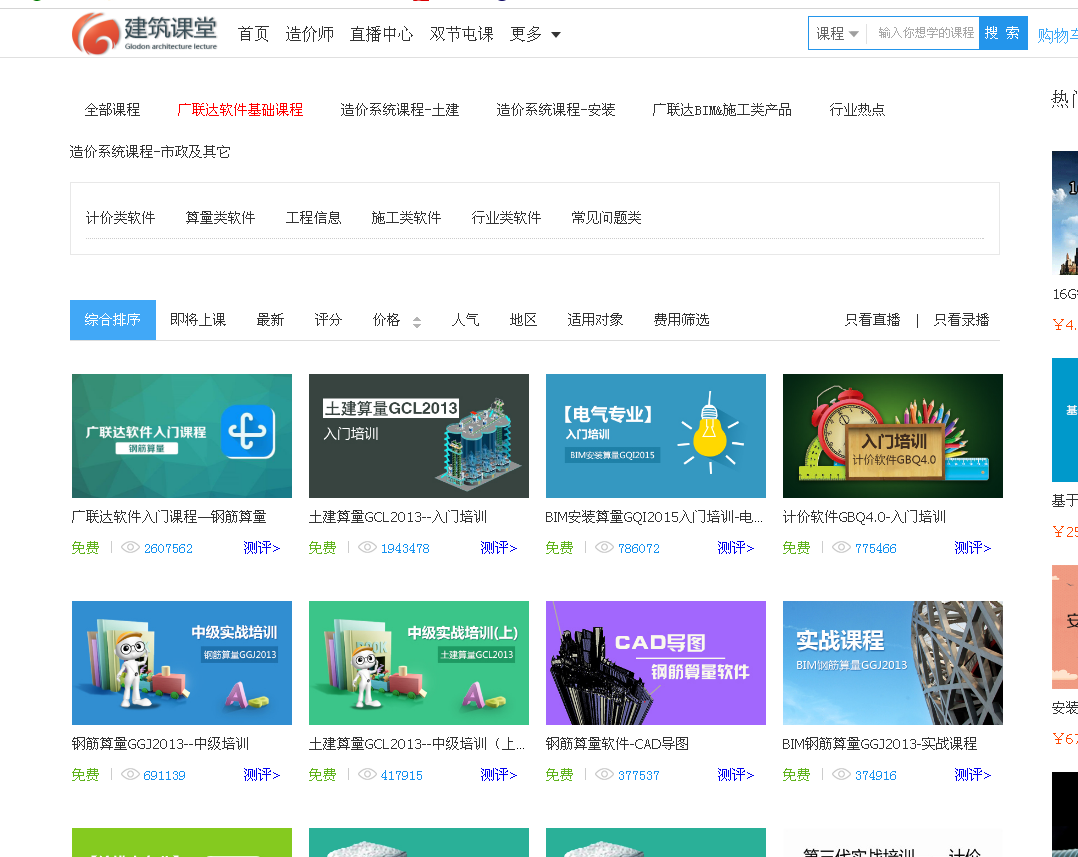The width and height of the screenshot is (1078, 857).
Task: Click 测评> for 计价软件GBQ4.0 course
Action: click(972, 548)
